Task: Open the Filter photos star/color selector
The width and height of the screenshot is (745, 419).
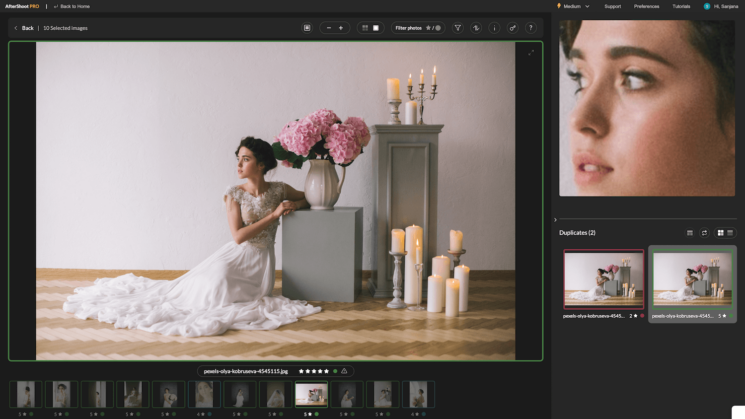Action: 418,28
